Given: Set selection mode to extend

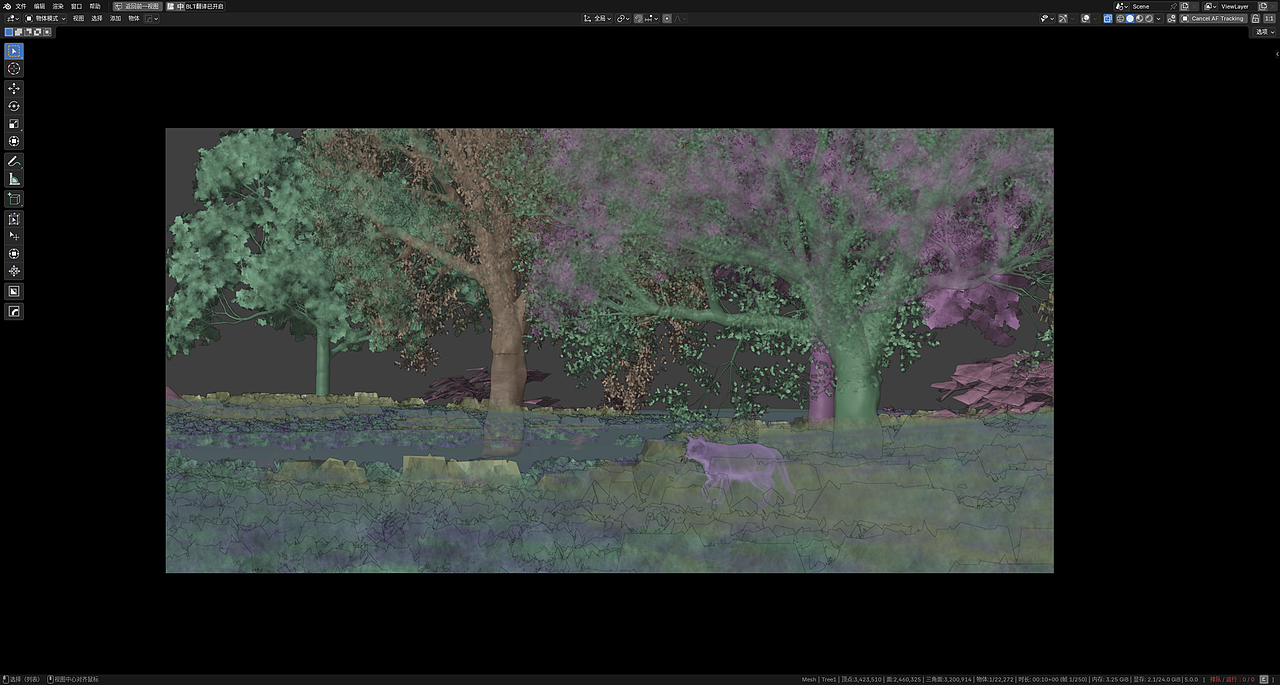Looking at the screenshot, I should pos(18,32).
